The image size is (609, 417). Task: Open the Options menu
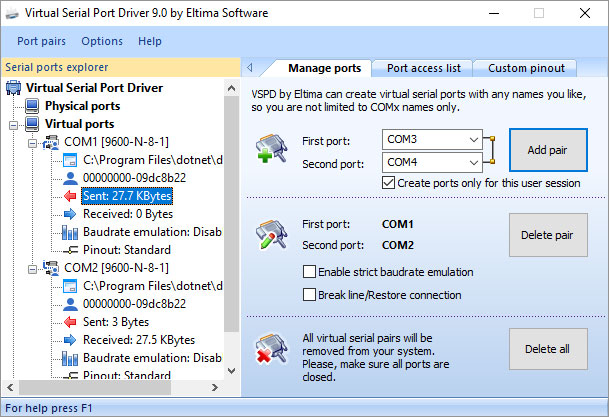[102, 41]
